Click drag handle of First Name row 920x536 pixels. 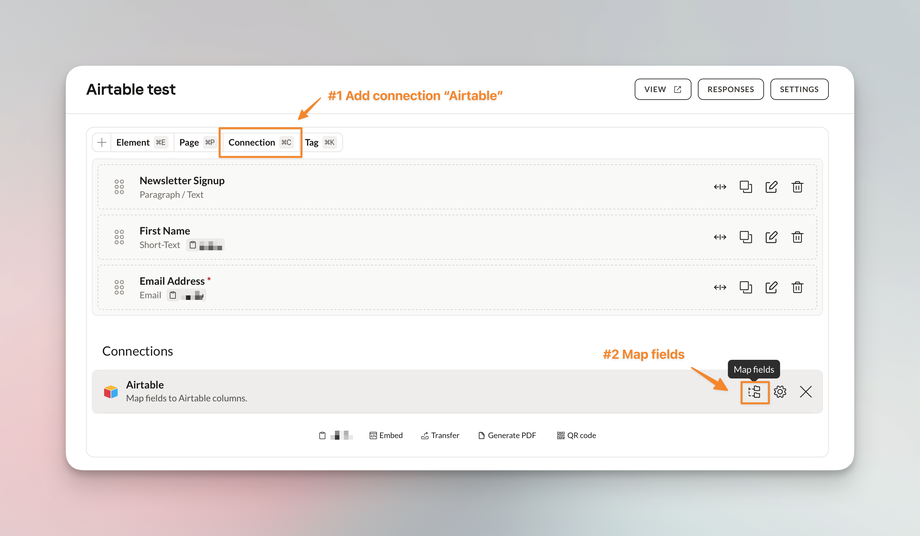[119, 237]
